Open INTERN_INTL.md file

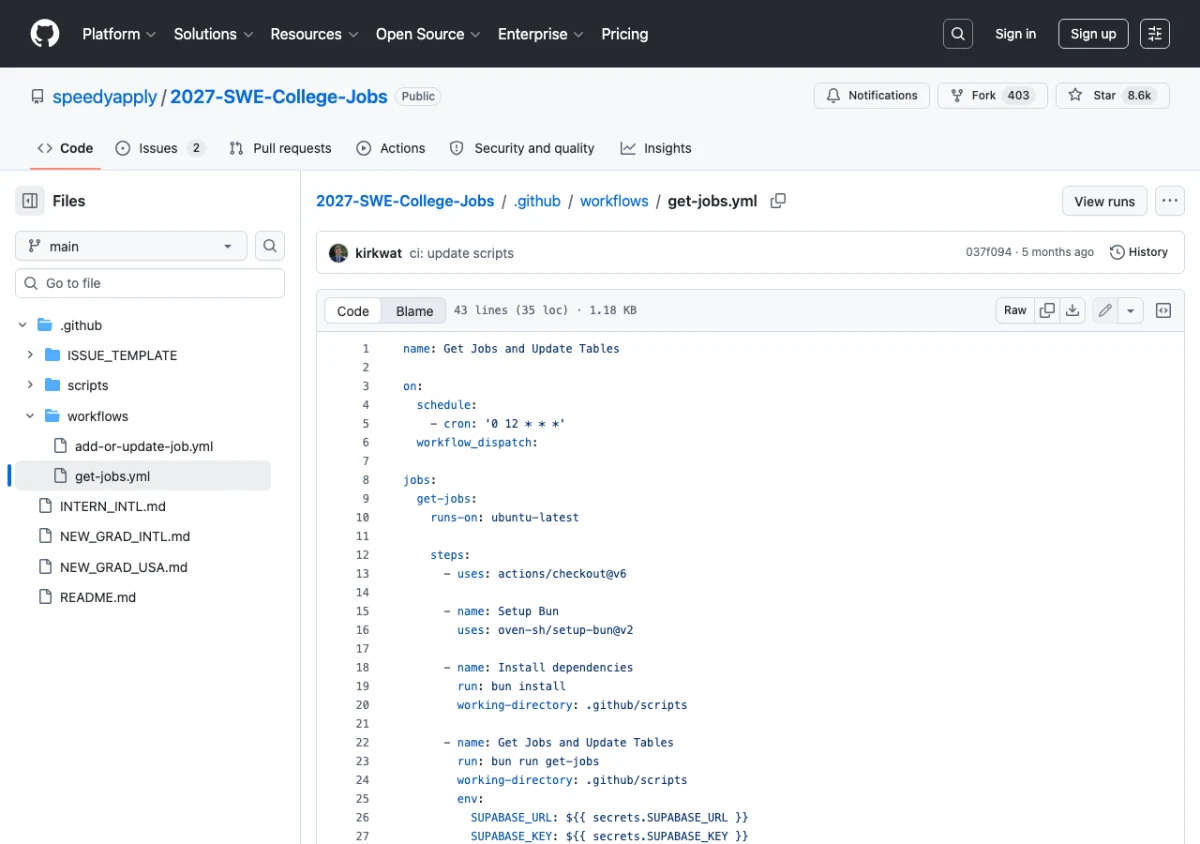click(x=113, y=506)
